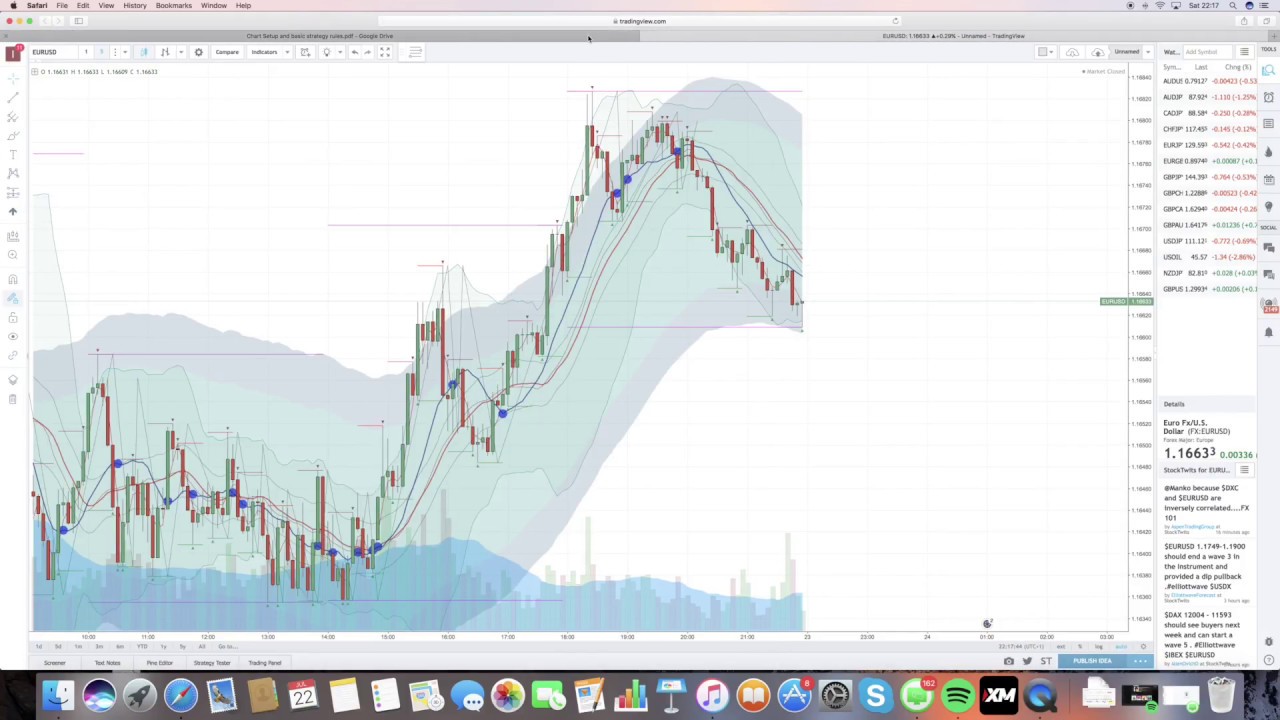Toggle the auto scale button

[1121, 647]
